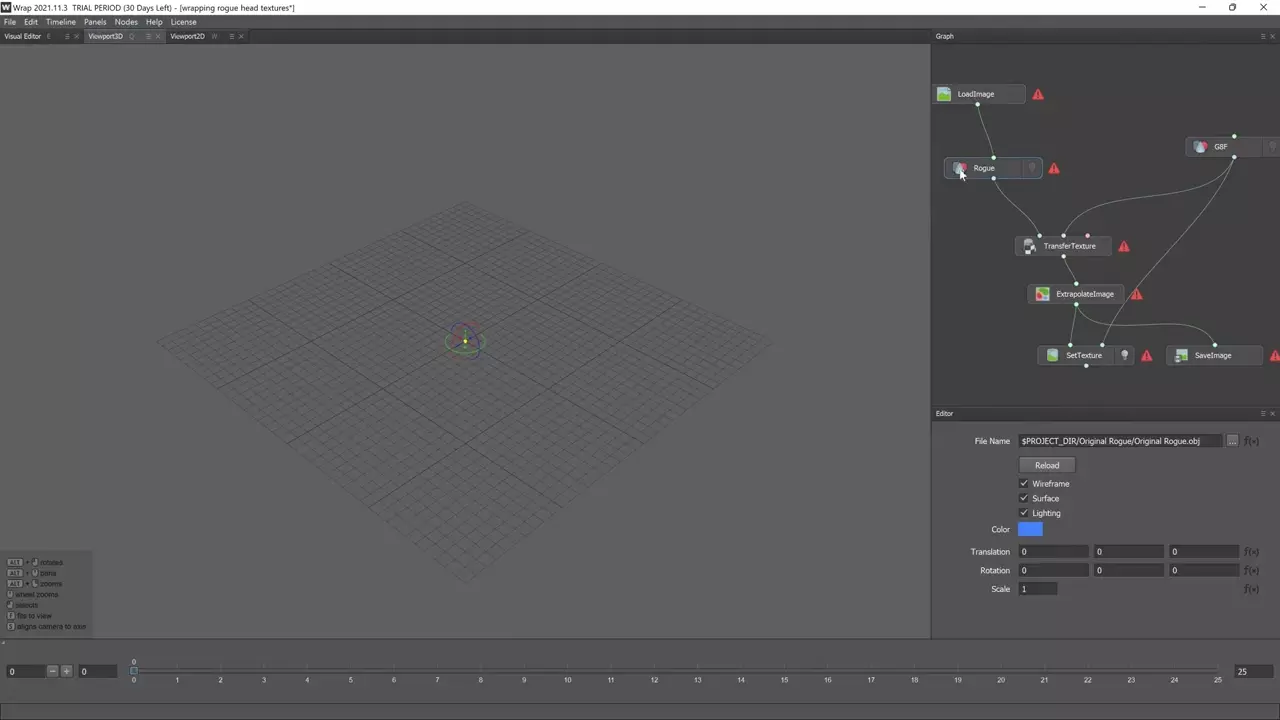Click the TransferTexture node icon

pos(1029,246)
